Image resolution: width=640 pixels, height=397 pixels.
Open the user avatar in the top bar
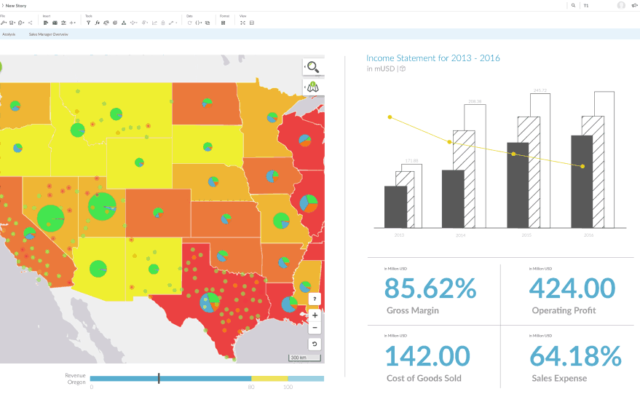point(621,5)
